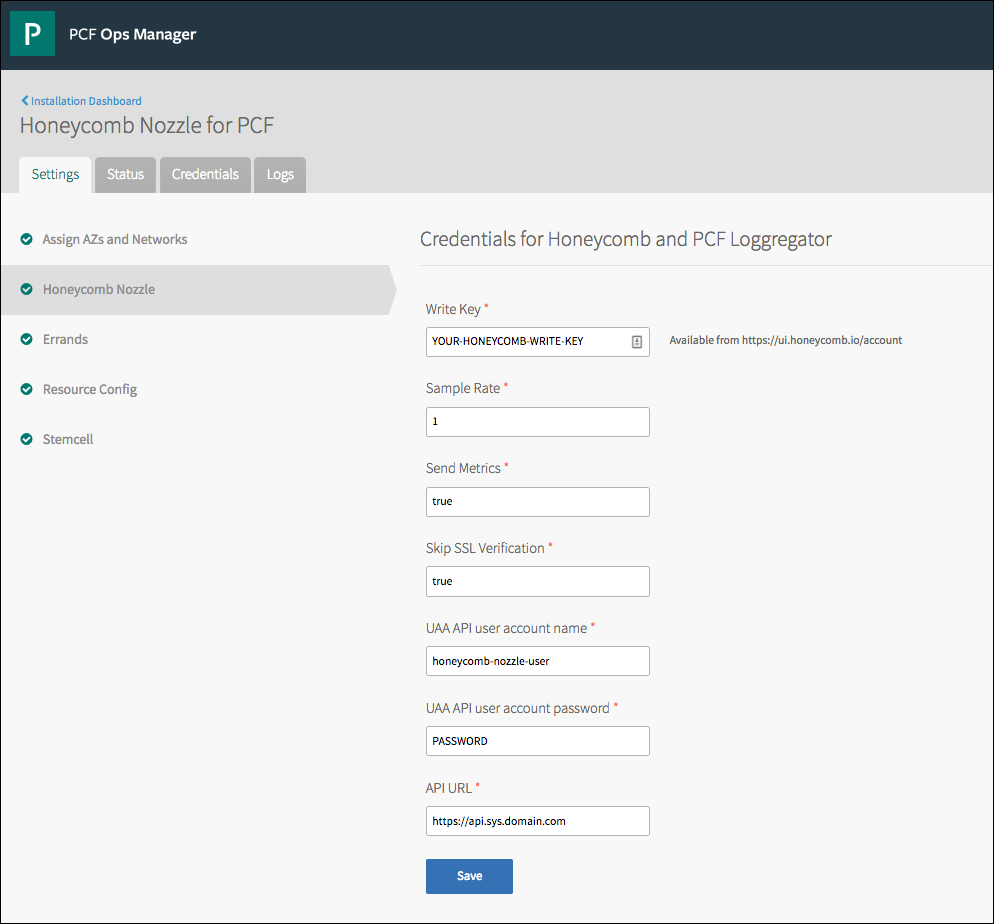Click the Send Metrics input field
The width and height of the screenshot is (994, 924).
pyautogui.click(x=538, y=501)
